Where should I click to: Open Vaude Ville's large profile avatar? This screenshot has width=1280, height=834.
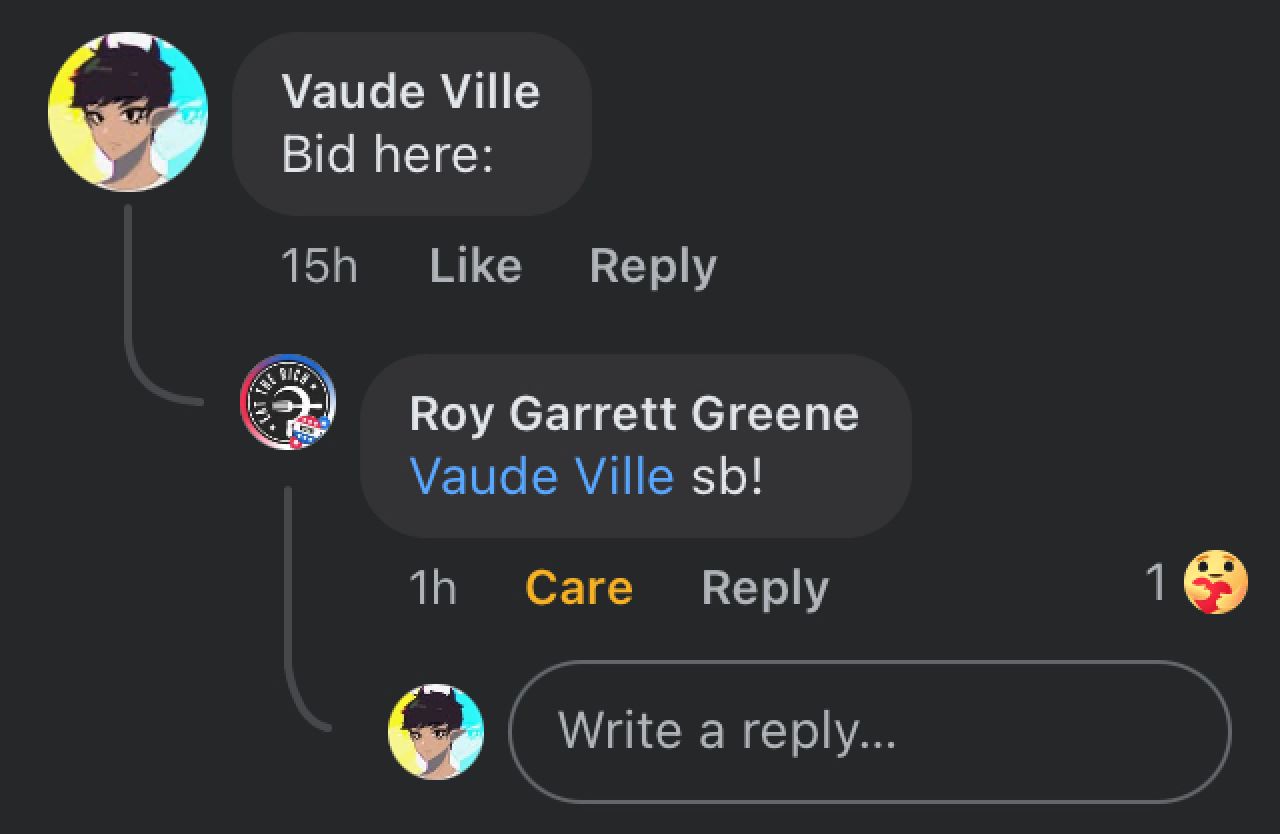(128, 112)
